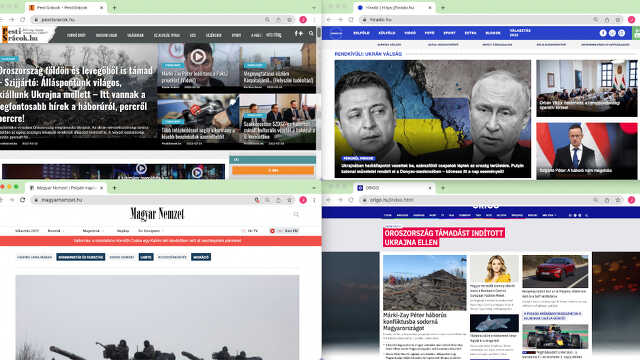Open the BELFÖLD menu on hirado.hu
The image size is (640, 360).
pos(361,33)
